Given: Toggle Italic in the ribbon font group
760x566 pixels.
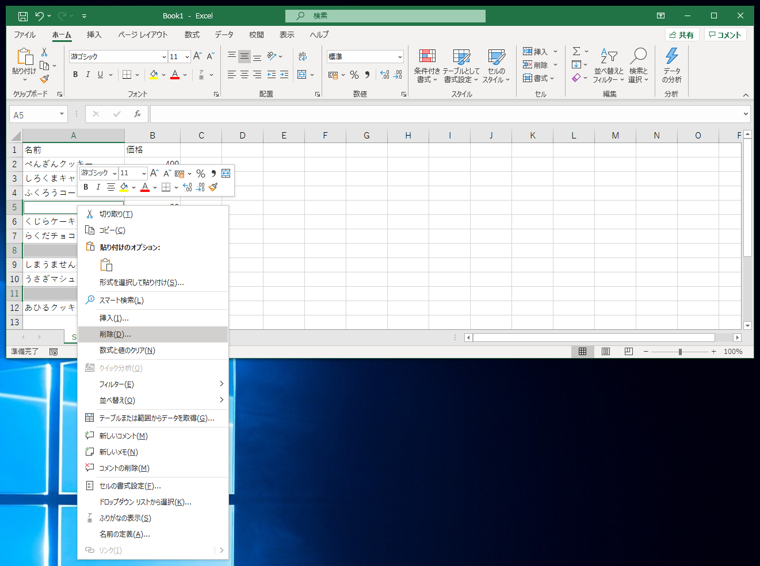Looking at the screenshot, I should tap(88, 75).
